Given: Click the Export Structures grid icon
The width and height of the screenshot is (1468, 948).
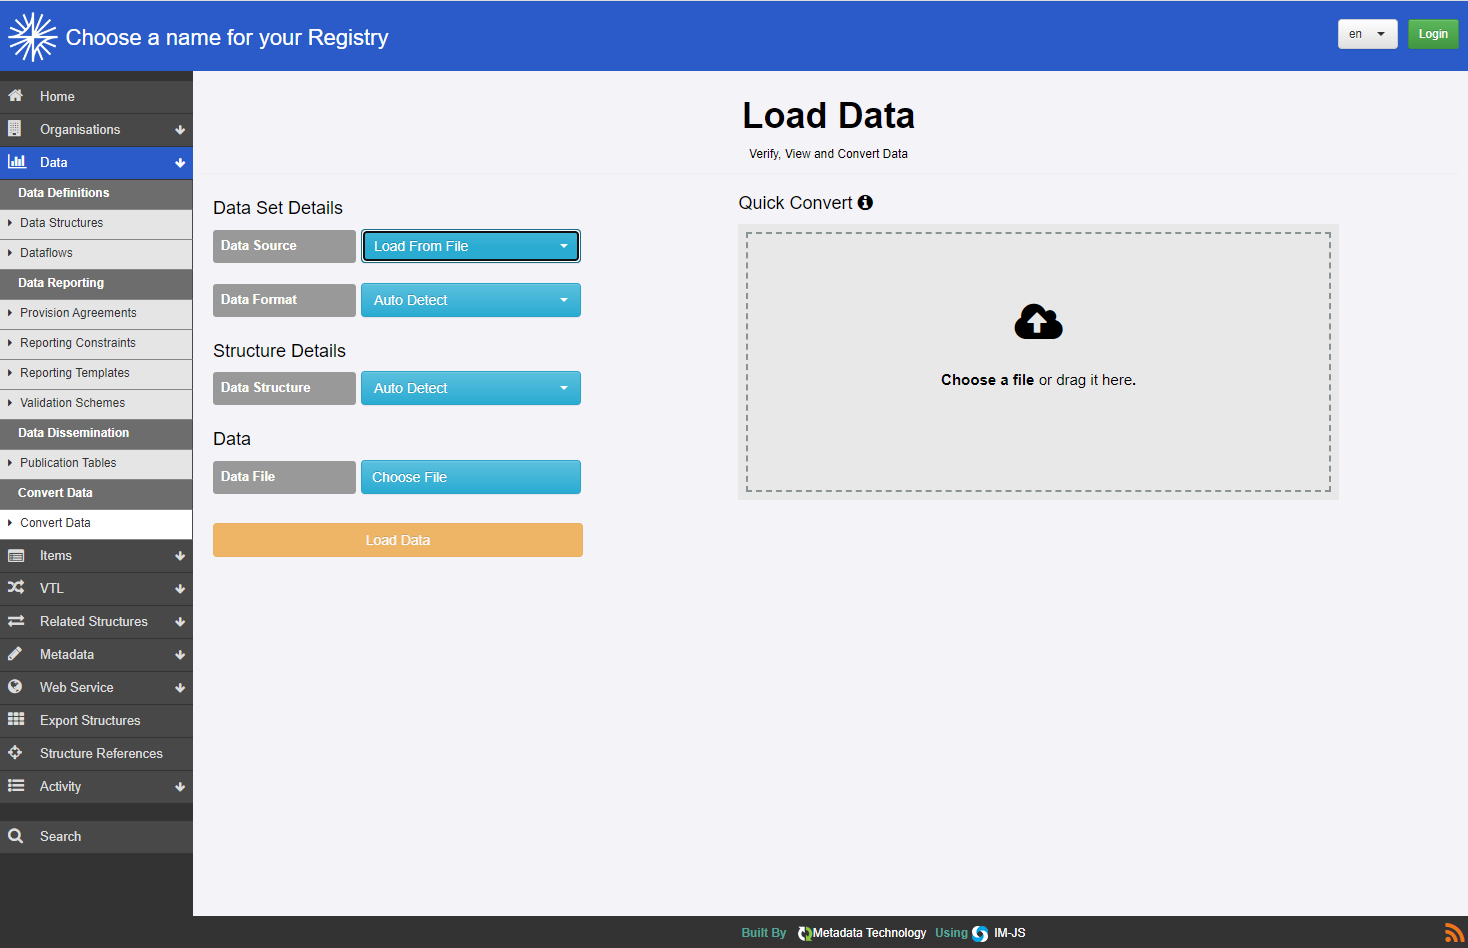Looking at the screenshot, I should [16, 720].
